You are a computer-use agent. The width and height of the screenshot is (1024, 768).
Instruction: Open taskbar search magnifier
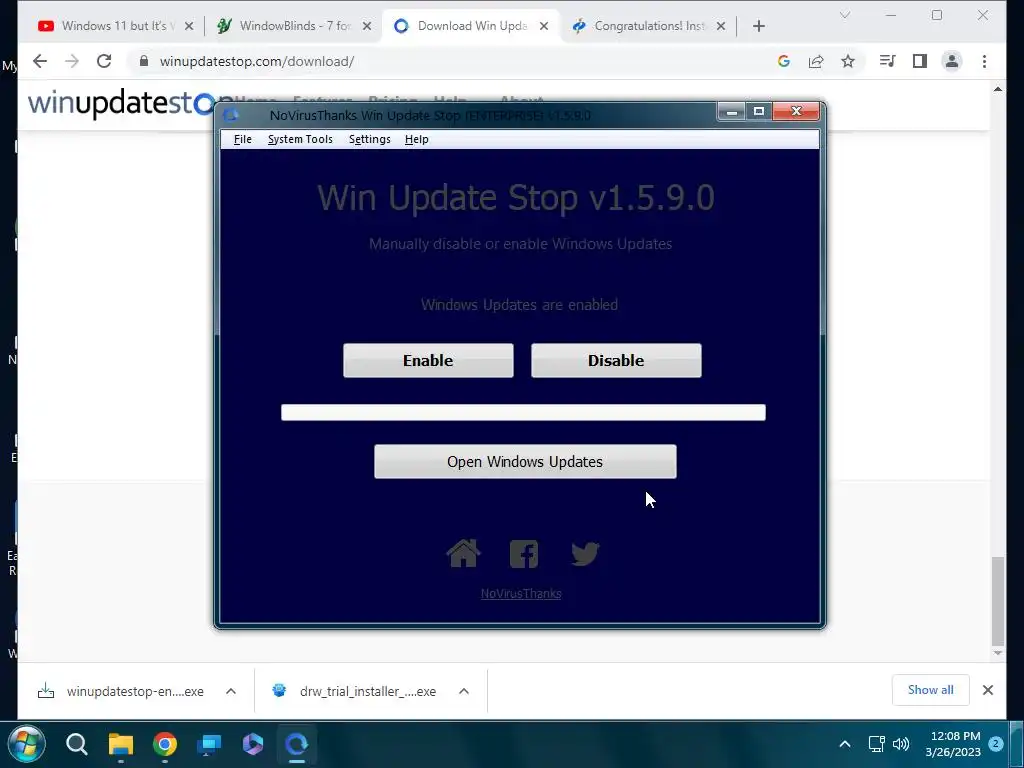pyautogui.click(x=76, y=744)
